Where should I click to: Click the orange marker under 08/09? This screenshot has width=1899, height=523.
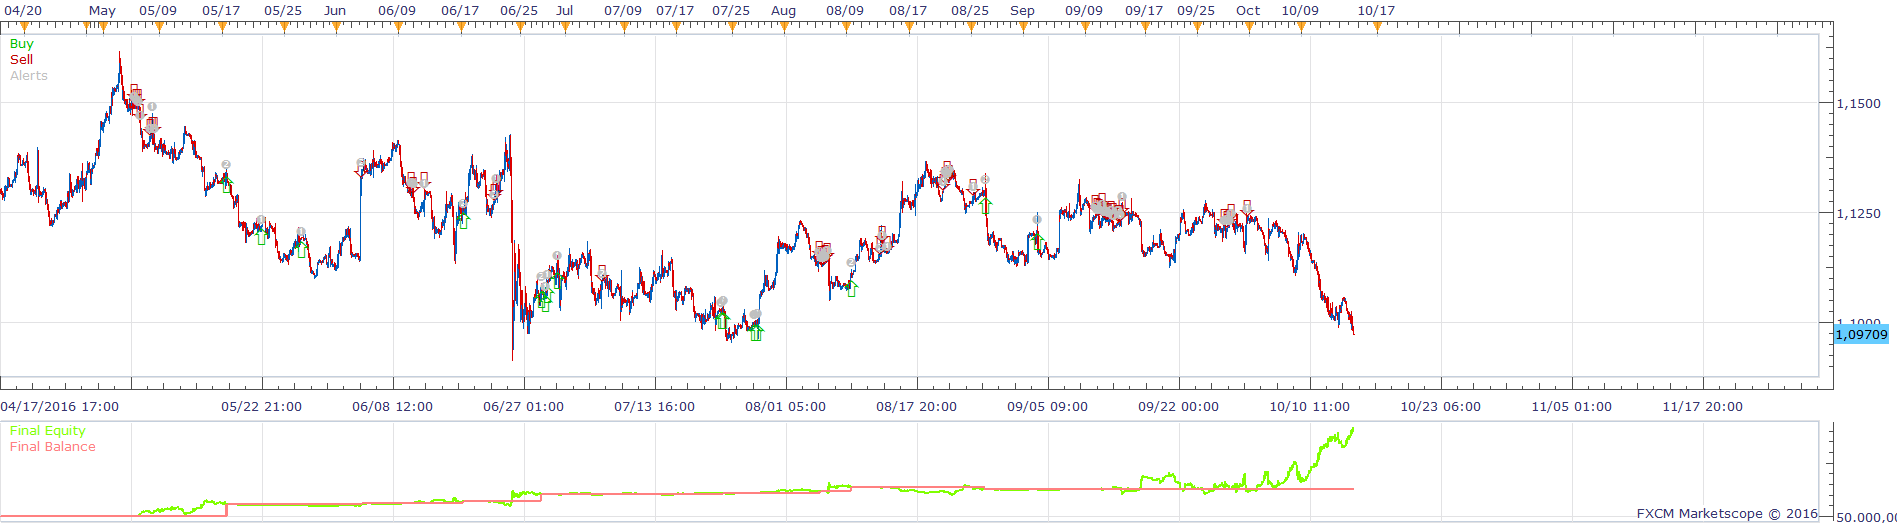click(845, 27)
